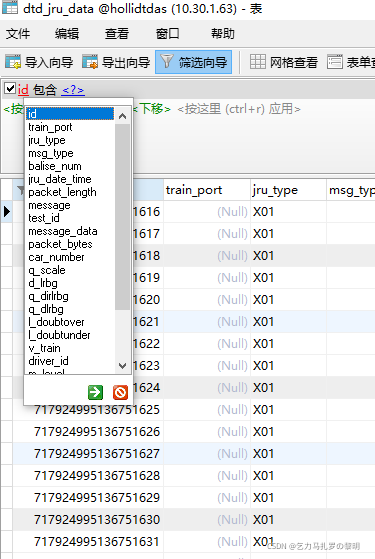Click X01 jru_type cell in row 717924995136751630
The width and height of the screenshot is (375, 559).
coord(288,520)
